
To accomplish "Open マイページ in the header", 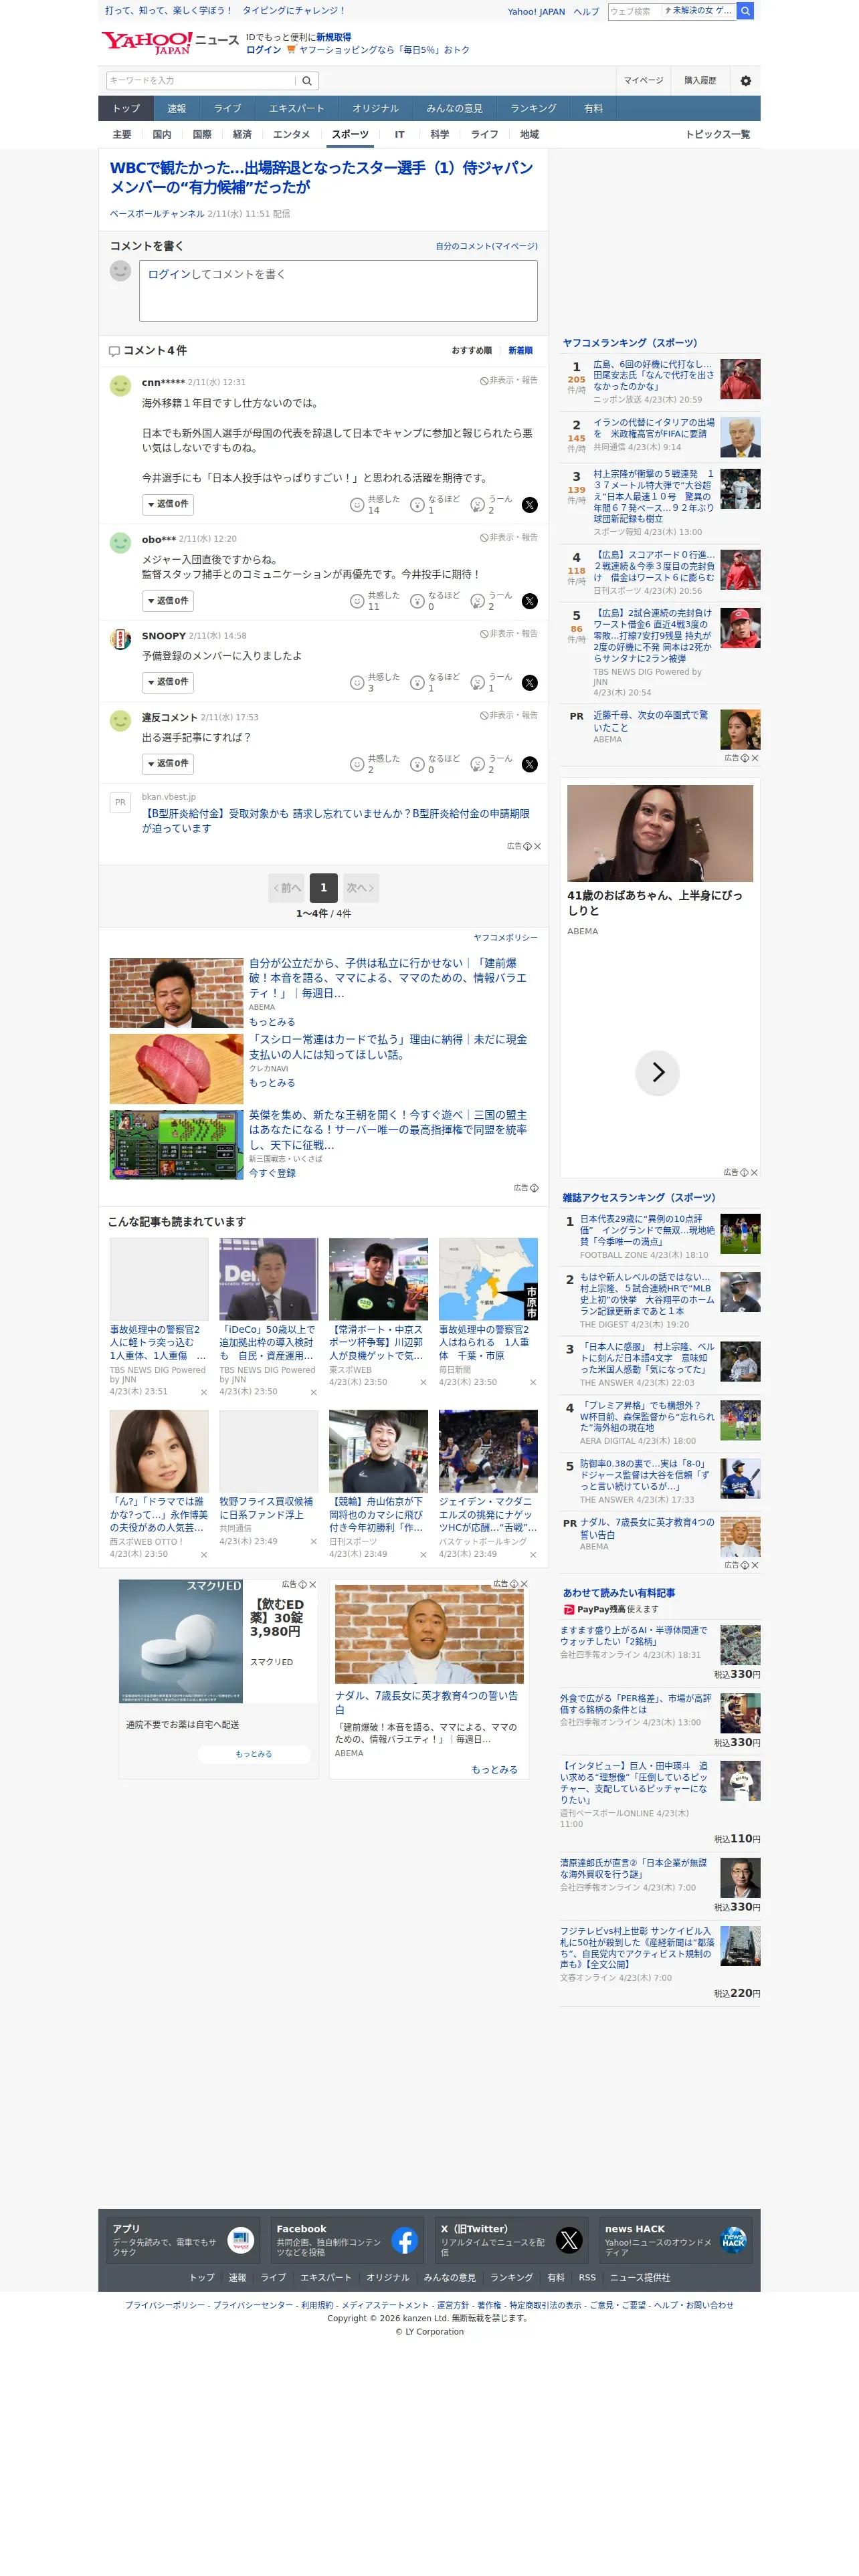I will tap(643, 81).
